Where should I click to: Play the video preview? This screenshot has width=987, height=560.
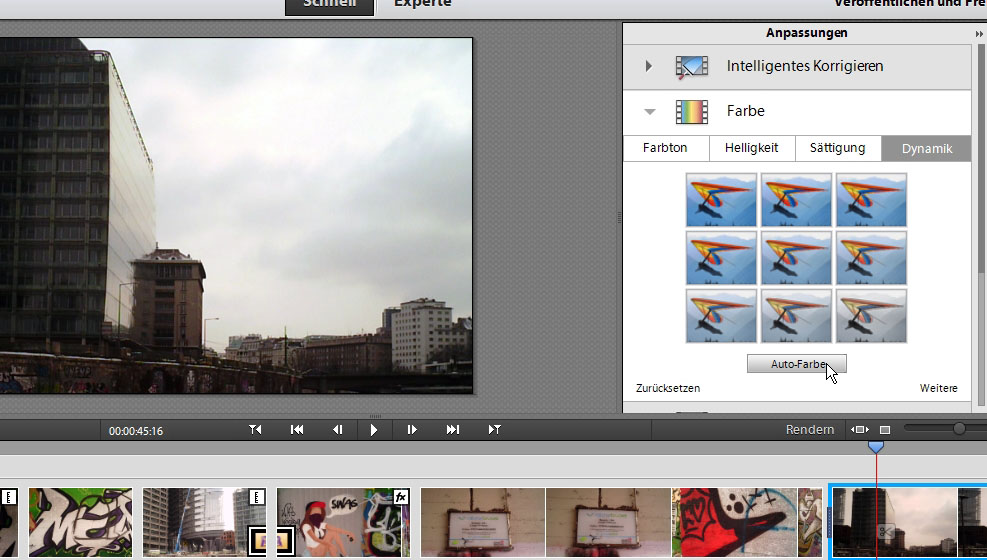point(374,430)
